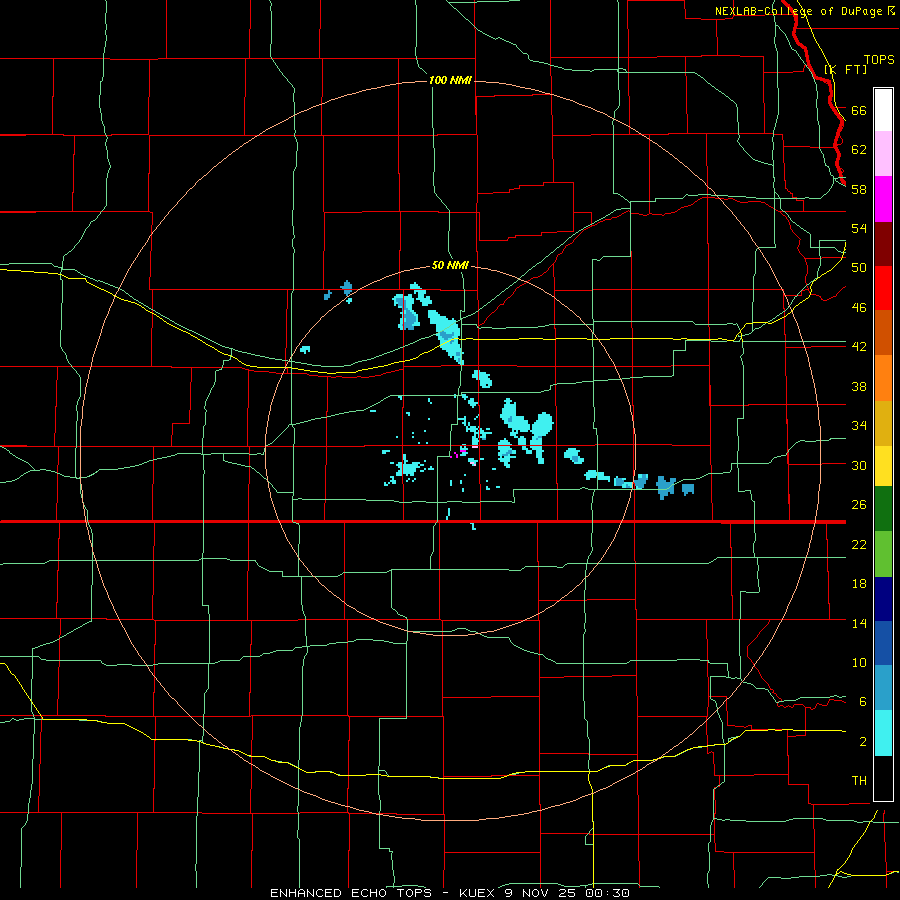Click the 66 legend value
The image size is (900, 900).
859,110
